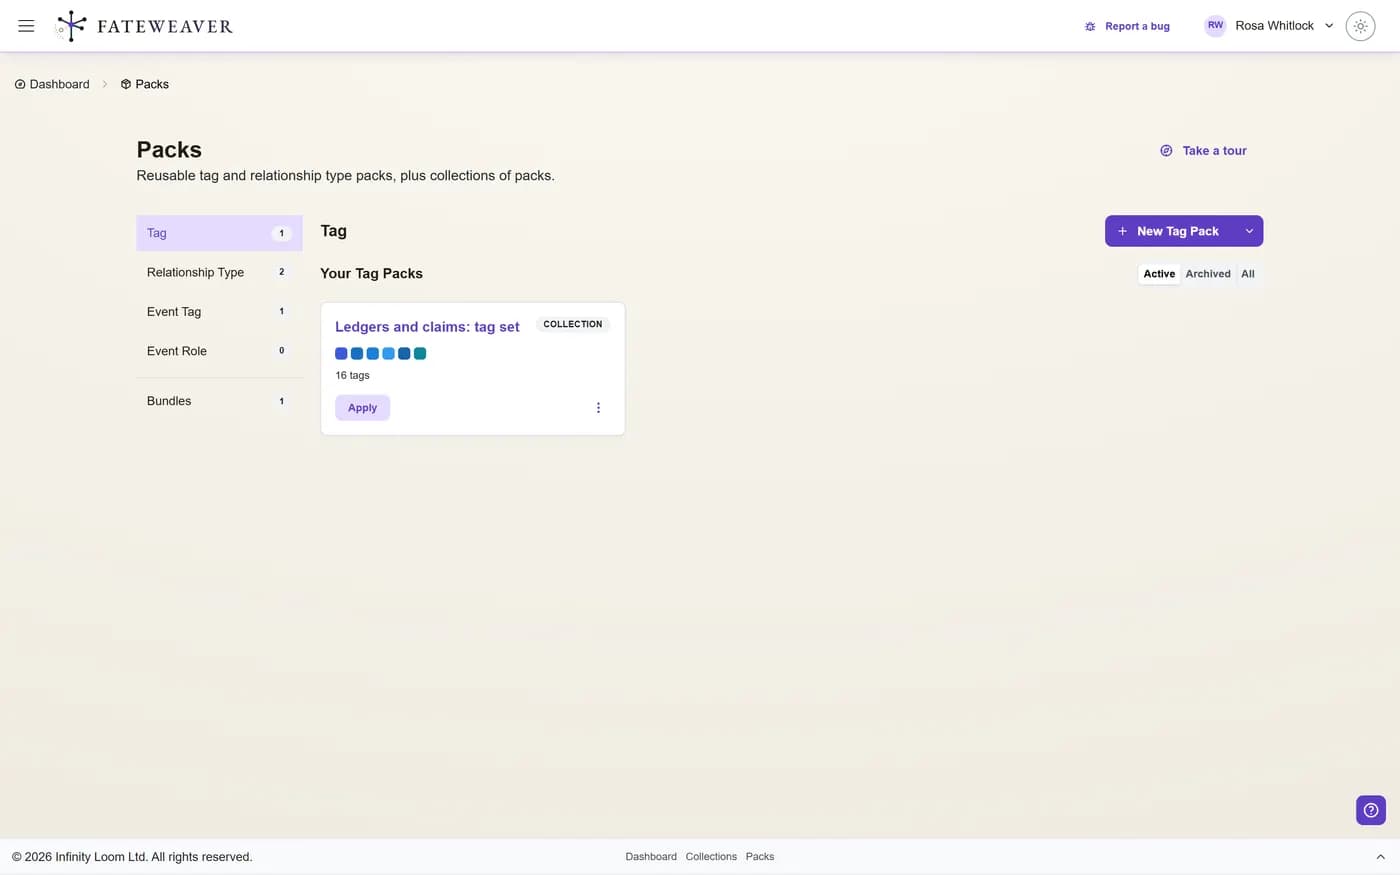Switch filter to All packs
The width and height of the screenshot is (1400, 875).
click(1248, 274)
